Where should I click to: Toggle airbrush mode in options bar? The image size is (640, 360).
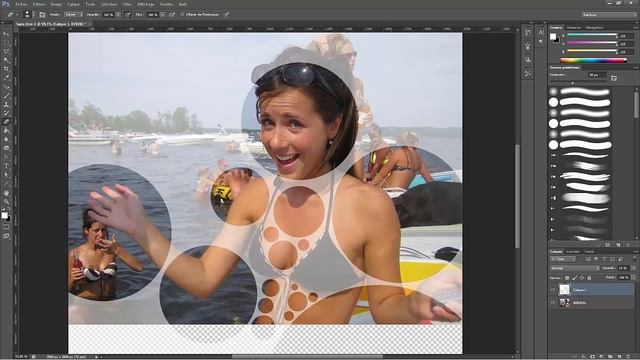tap(172, 15)
